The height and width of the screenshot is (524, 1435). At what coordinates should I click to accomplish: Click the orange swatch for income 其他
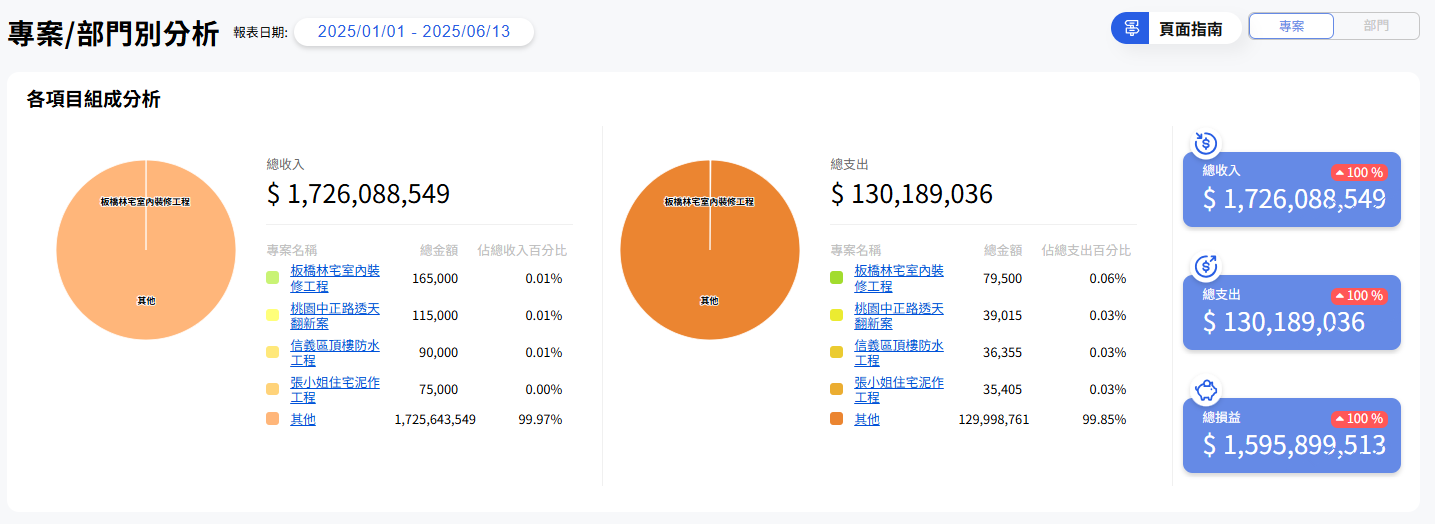tap(273, 419)
